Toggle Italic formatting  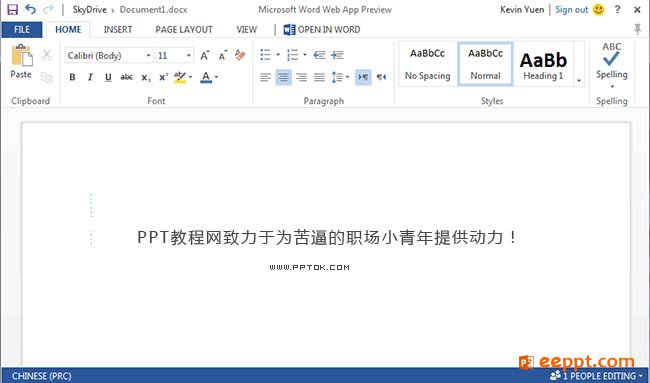coord(90,77)
